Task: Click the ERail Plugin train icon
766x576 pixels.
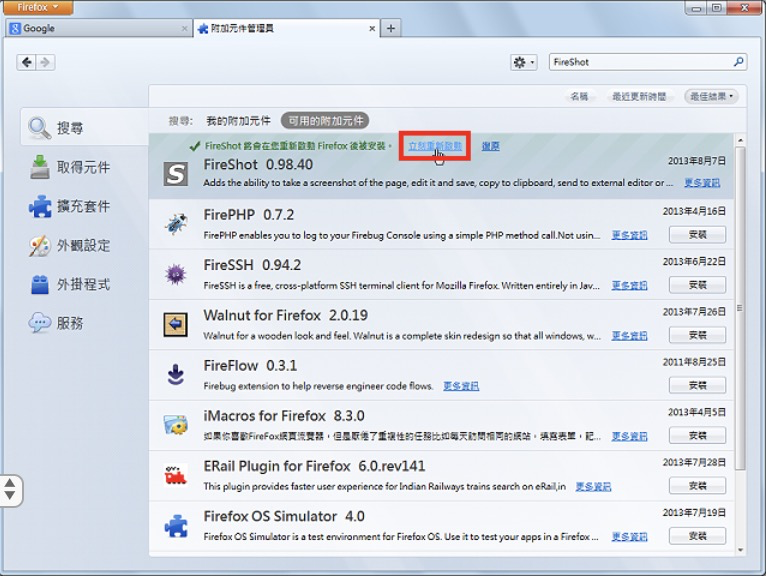Action: coord(175,475)
